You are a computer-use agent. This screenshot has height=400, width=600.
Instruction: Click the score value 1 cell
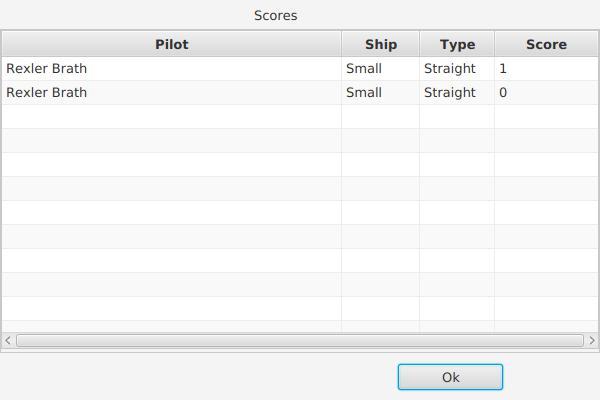tap(546, 69)
